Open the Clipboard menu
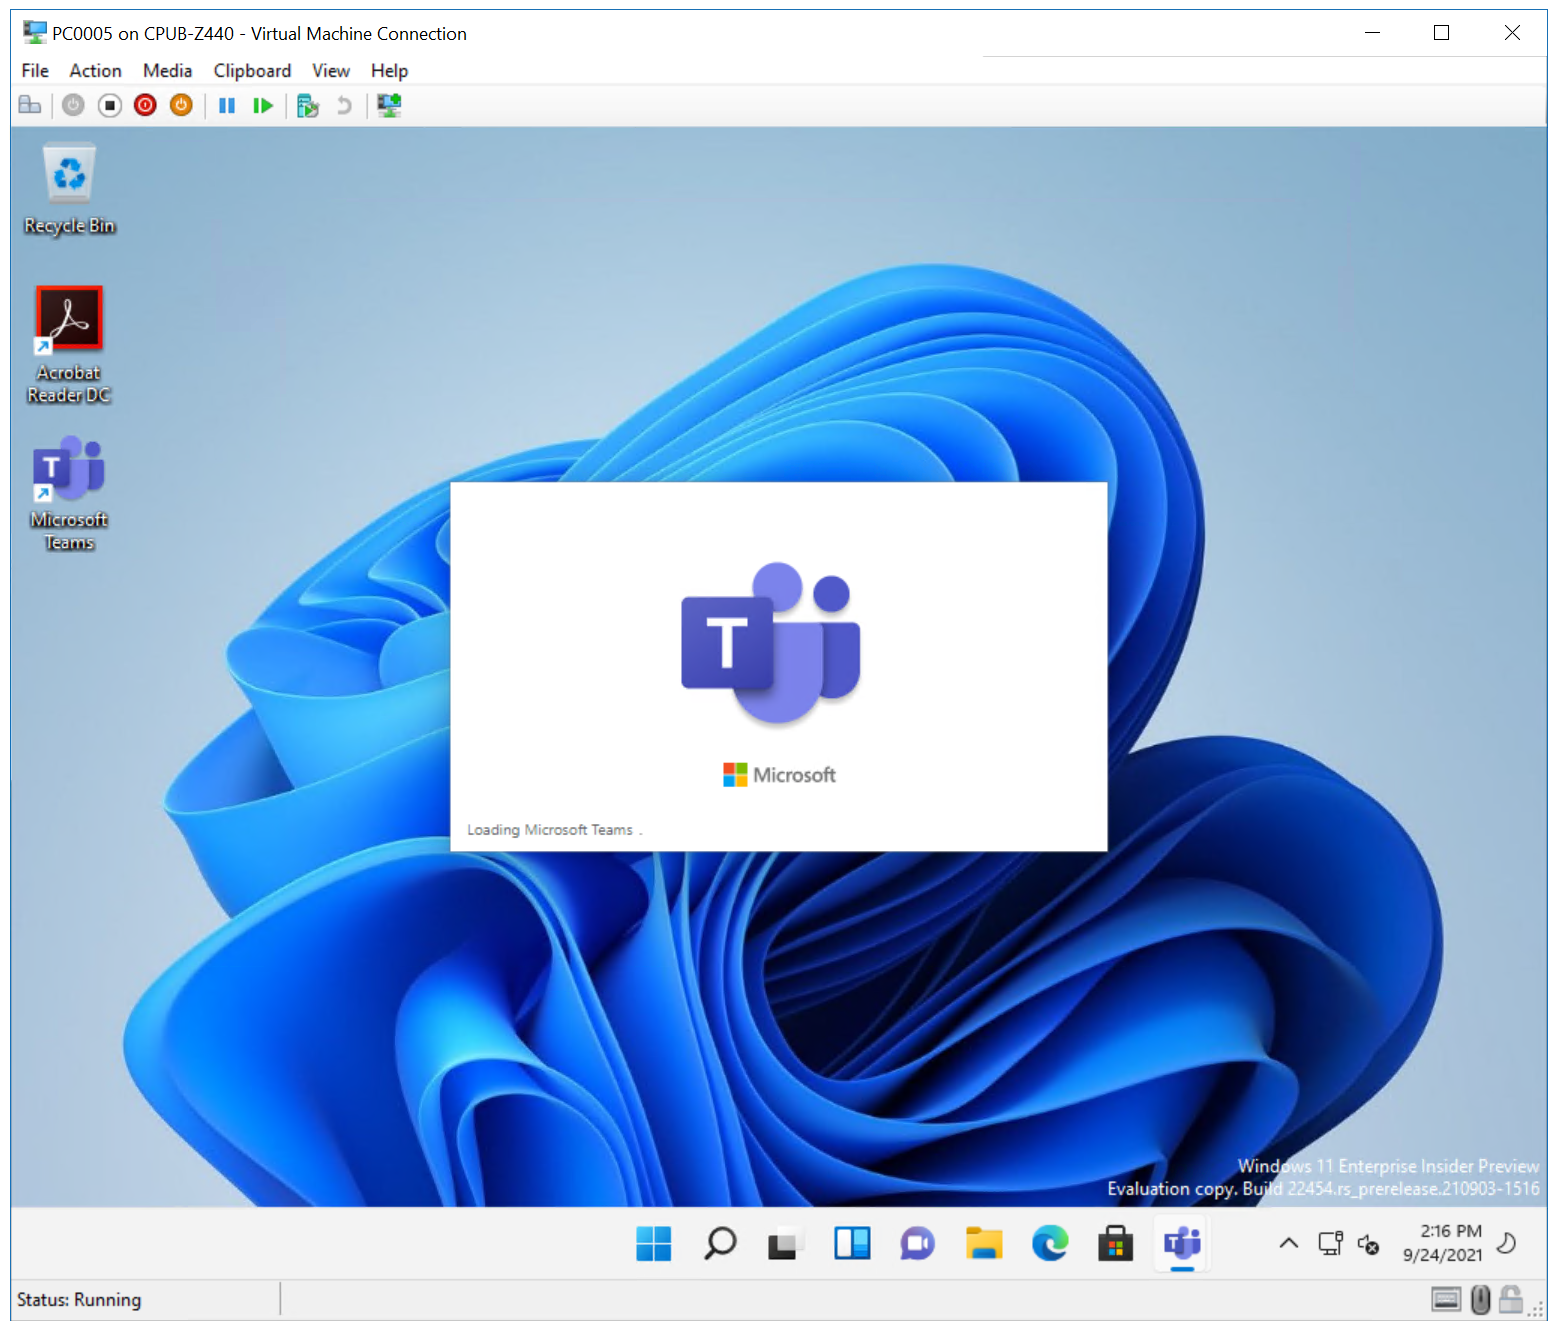 [x=252, y=71]
